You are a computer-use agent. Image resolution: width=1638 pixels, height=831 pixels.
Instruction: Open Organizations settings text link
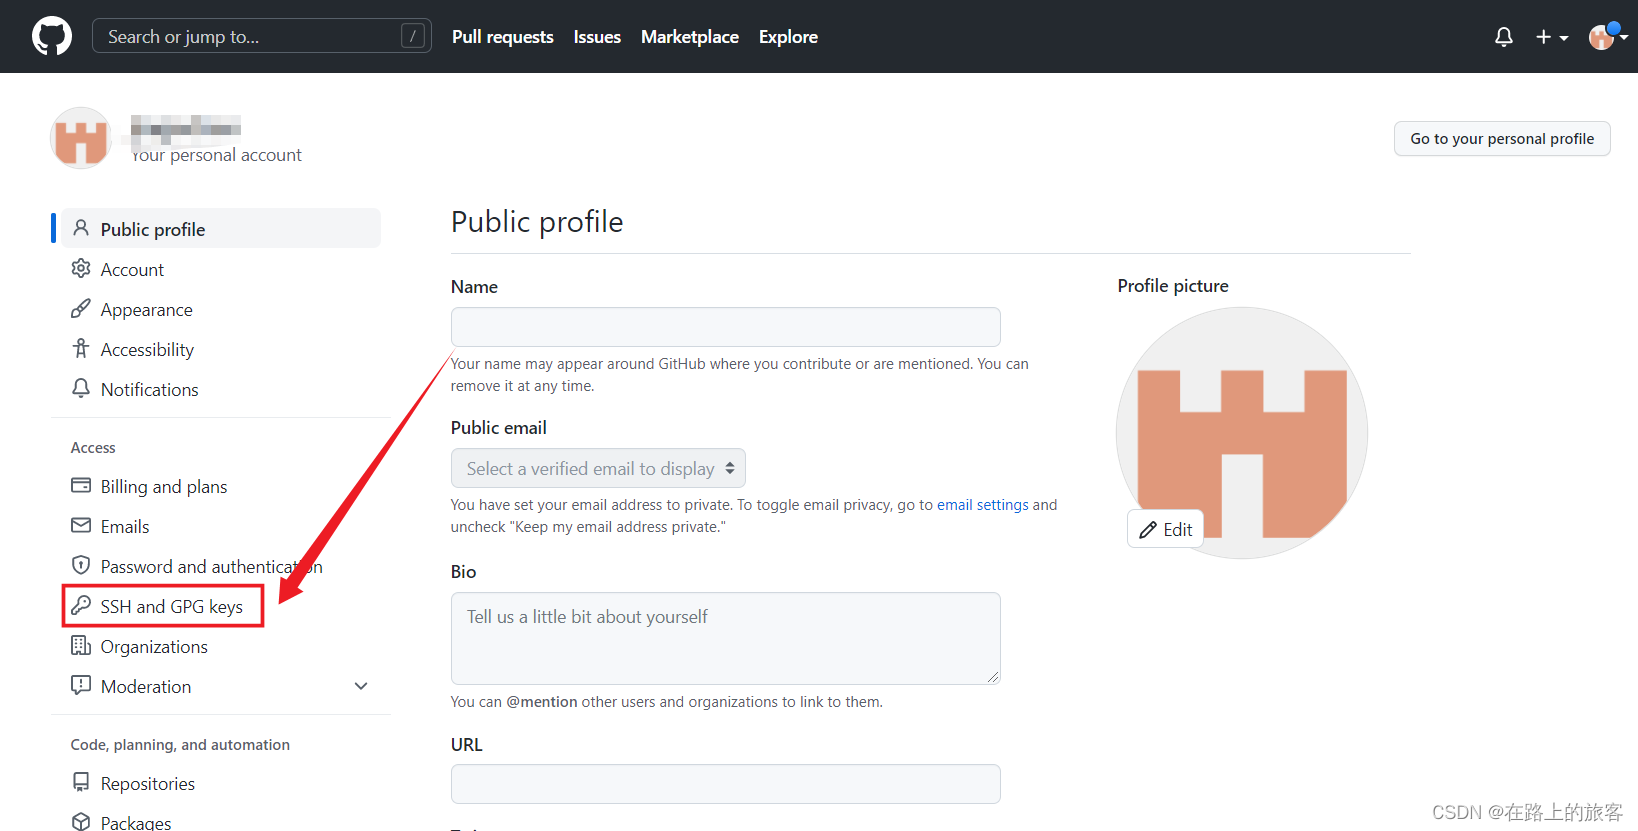coord(154,647)
